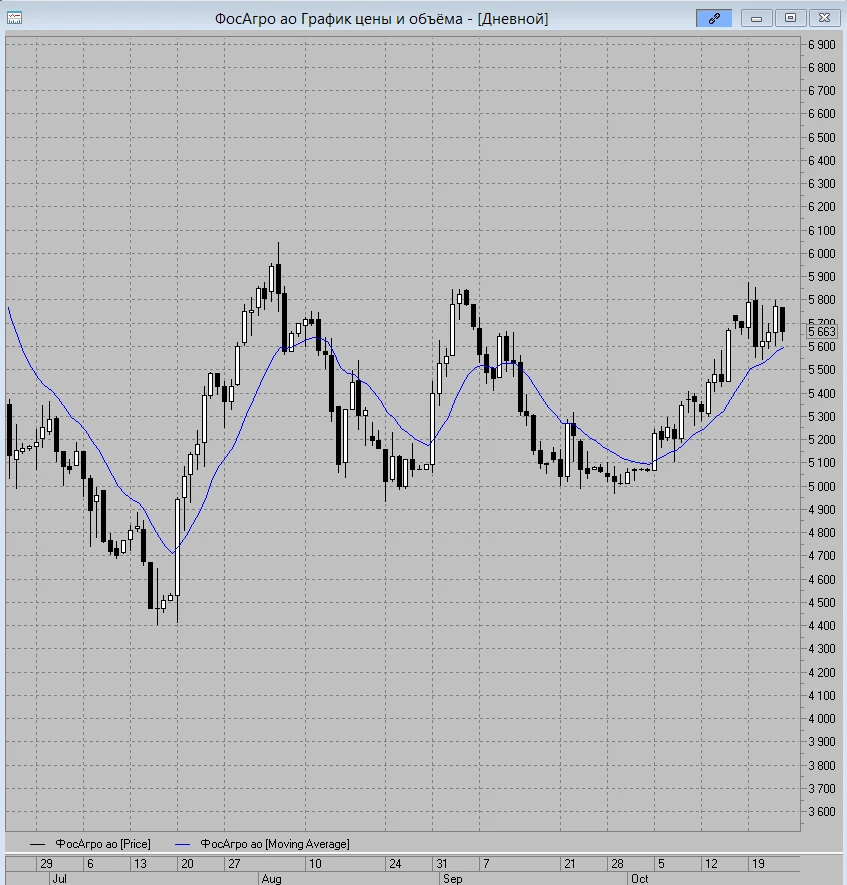
Task: Select the 'Sep' month label on time axis
Action: pyautogui.click(x=453, y=879)
